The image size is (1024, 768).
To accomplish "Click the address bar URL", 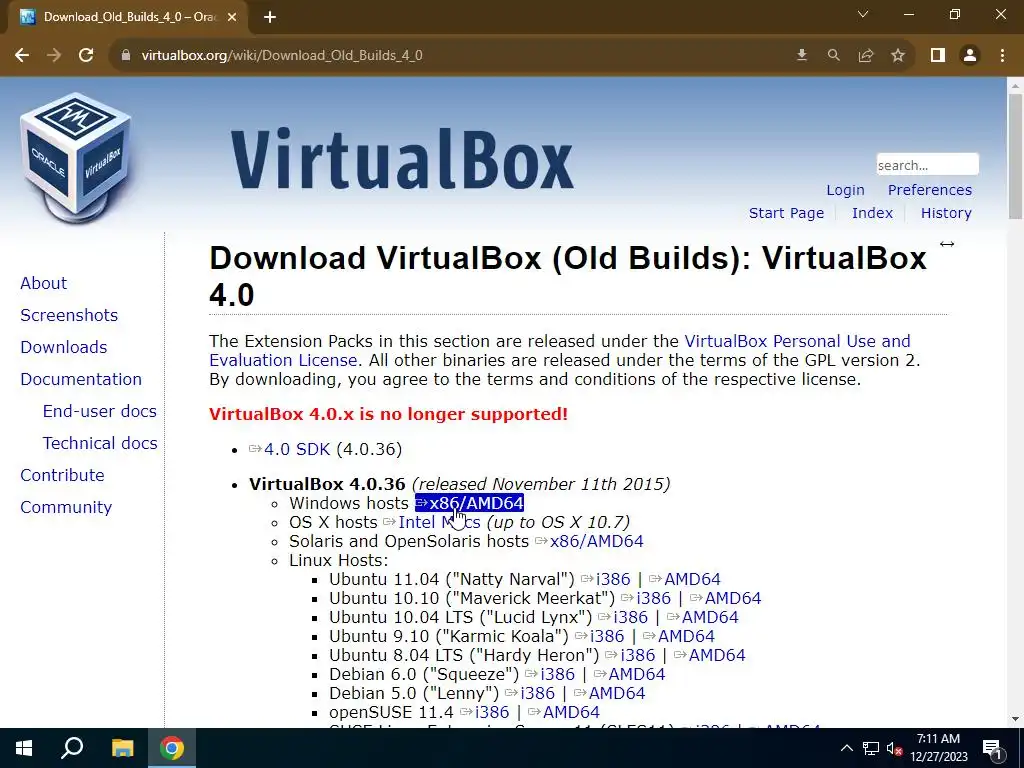I will (281, 56).
